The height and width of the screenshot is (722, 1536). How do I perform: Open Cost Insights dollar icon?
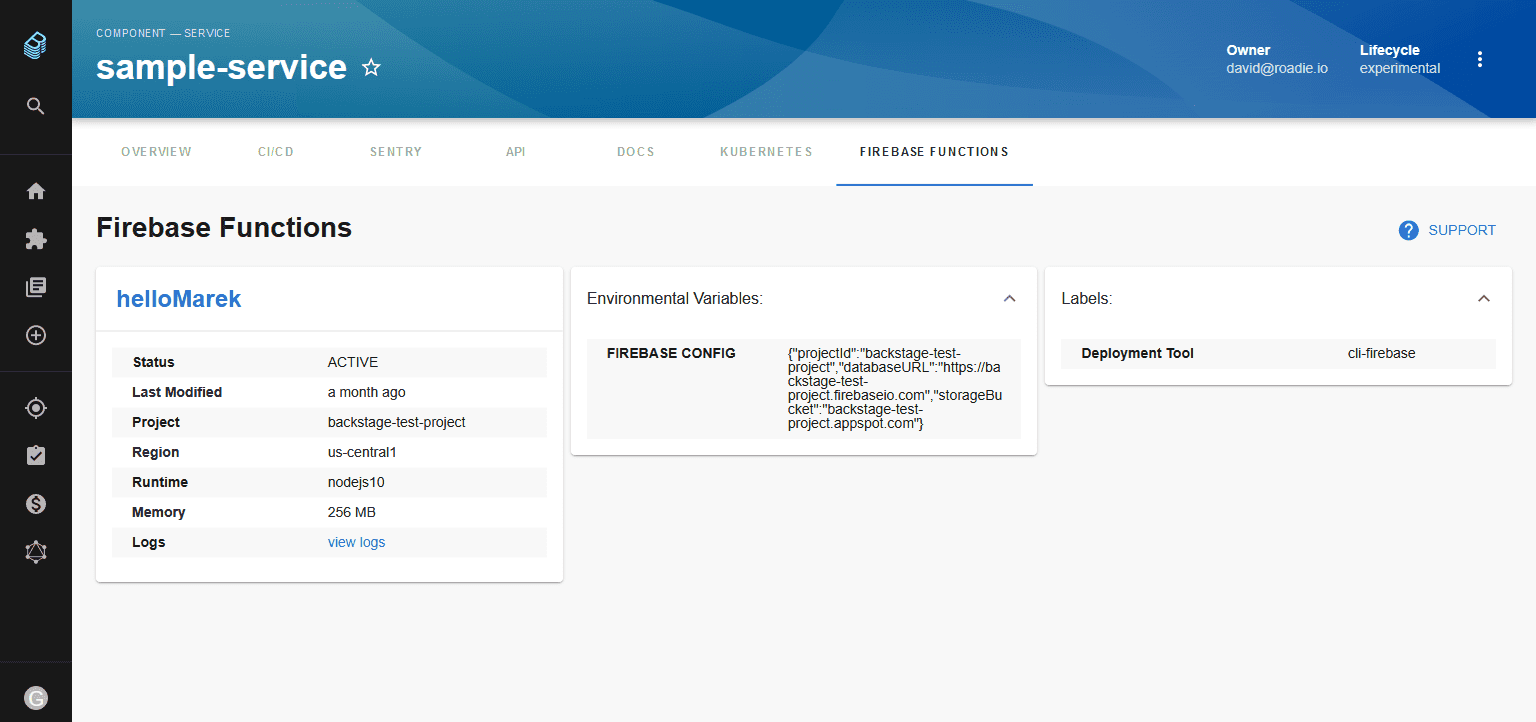36,504
